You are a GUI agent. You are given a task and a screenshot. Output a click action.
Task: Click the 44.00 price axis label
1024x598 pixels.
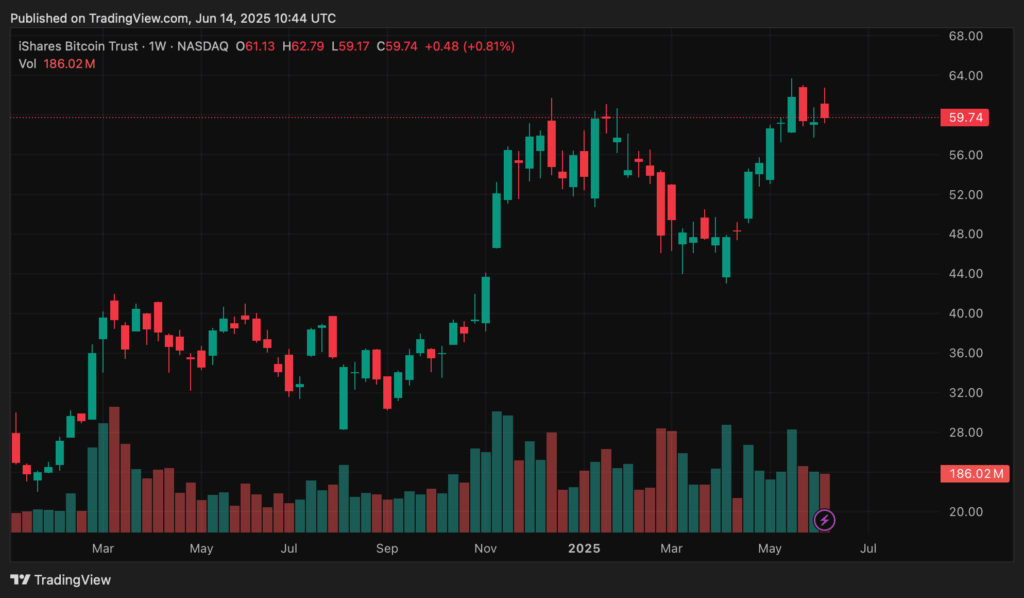[x=966, y=274]
